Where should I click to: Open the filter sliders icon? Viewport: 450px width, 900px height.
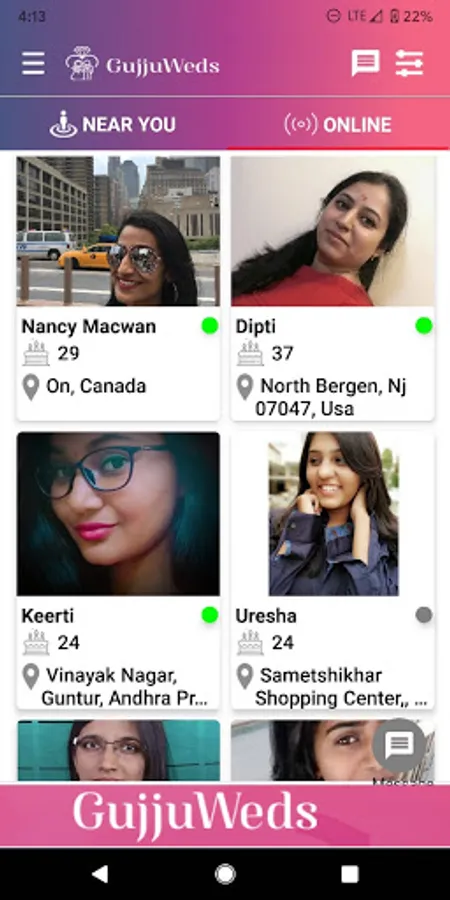coord(409,63)
